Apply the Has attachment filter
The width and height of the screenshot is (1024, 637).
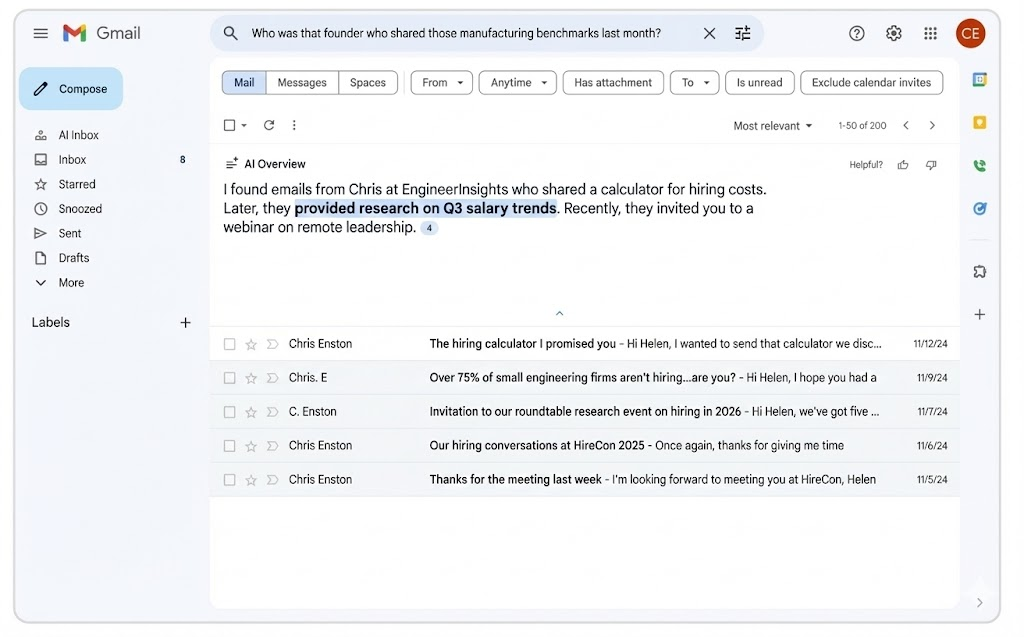pos(612,83)
